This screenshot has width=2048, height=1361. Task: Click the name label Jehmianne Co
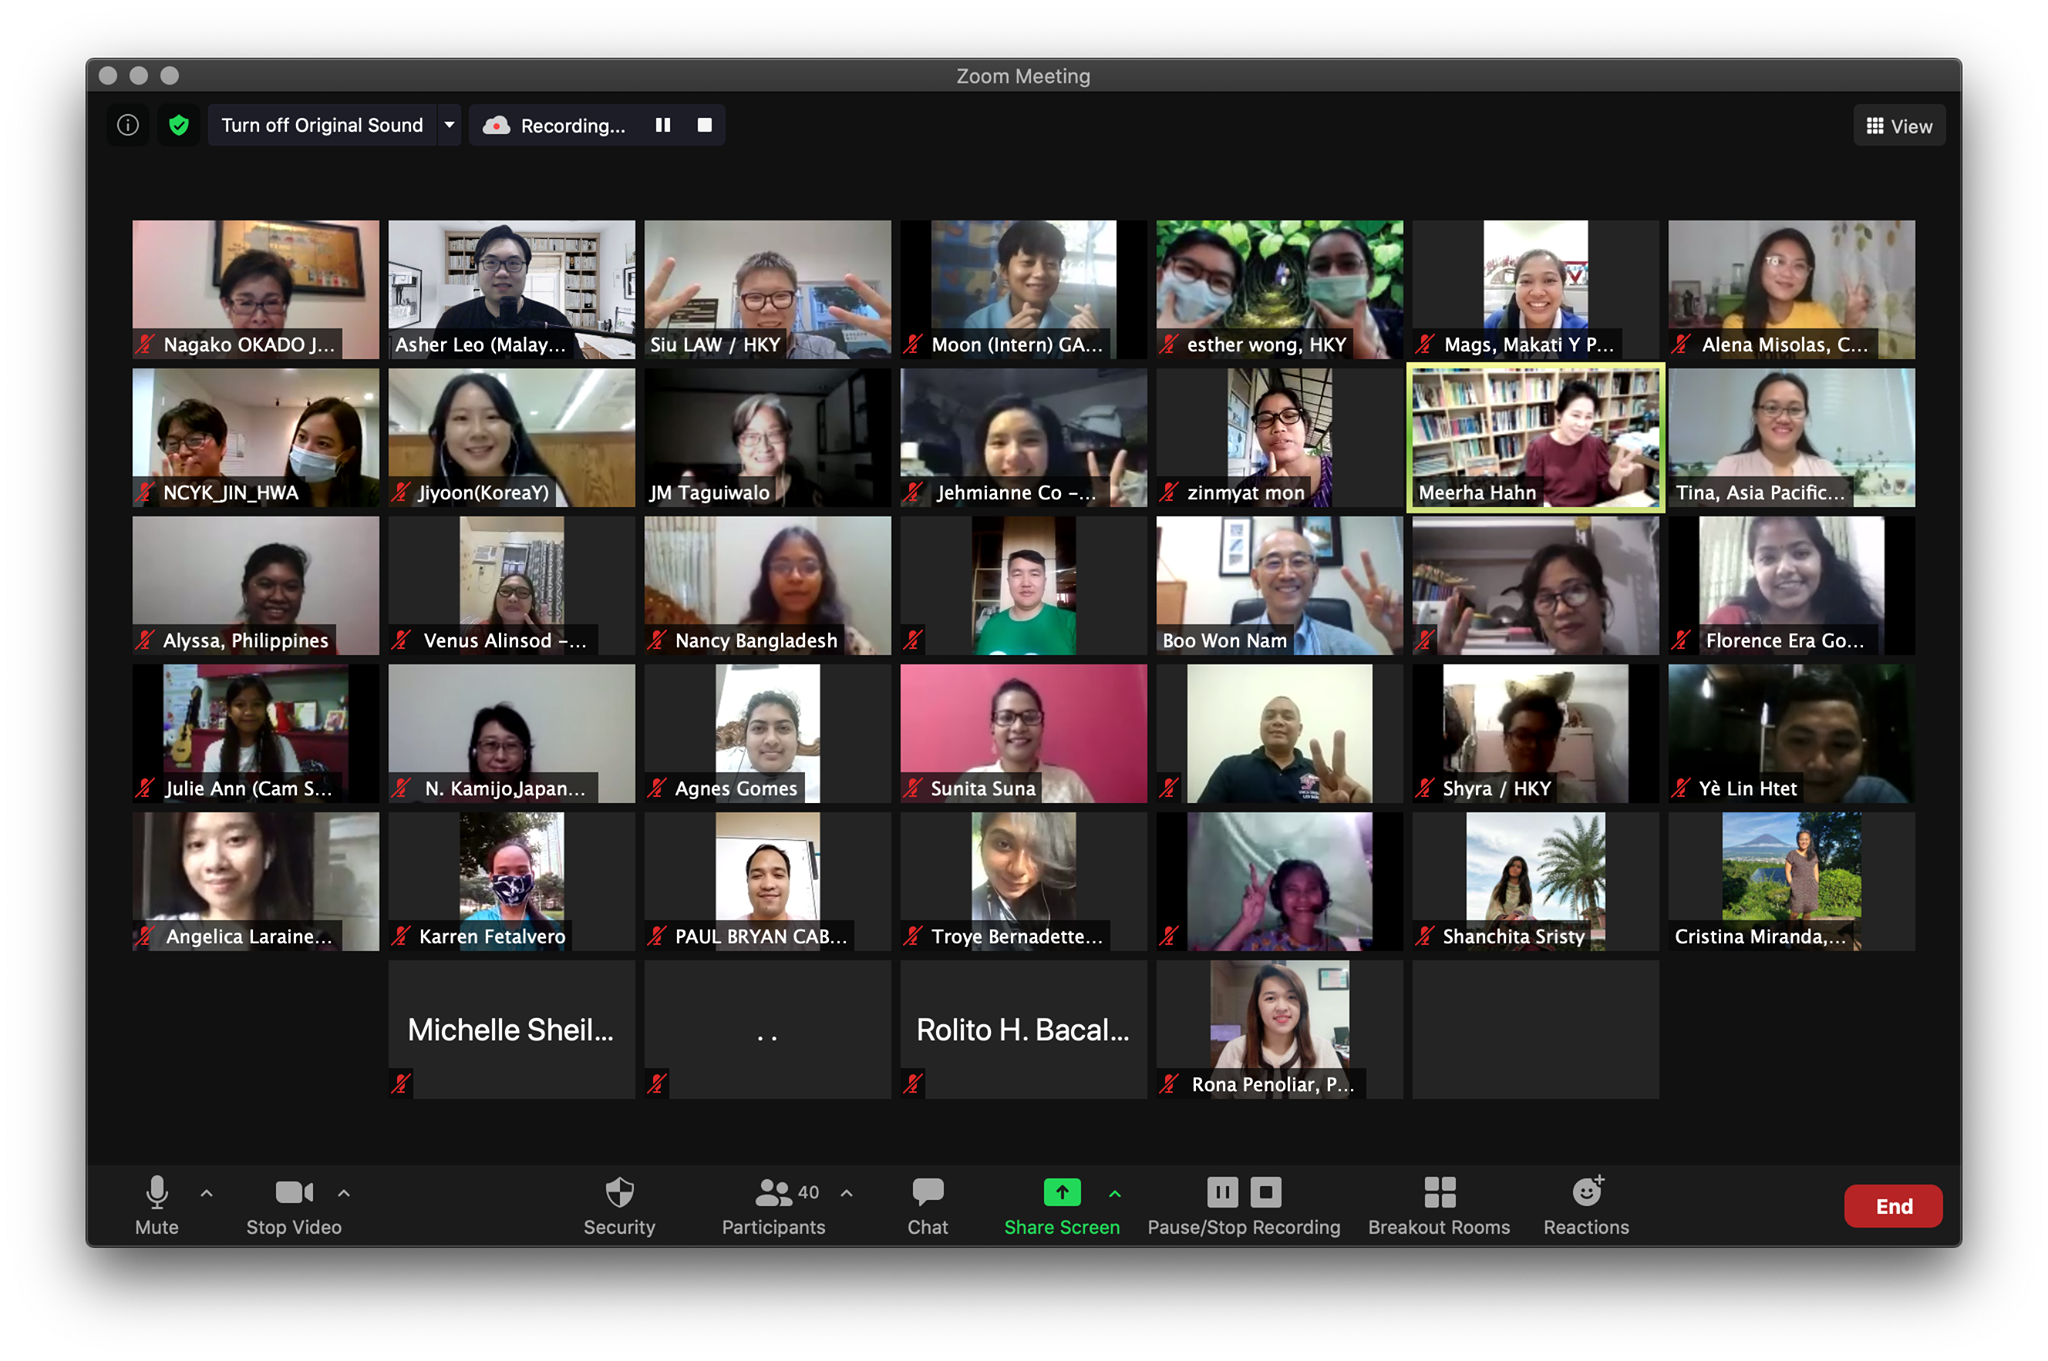click(x=1016, y=492)
